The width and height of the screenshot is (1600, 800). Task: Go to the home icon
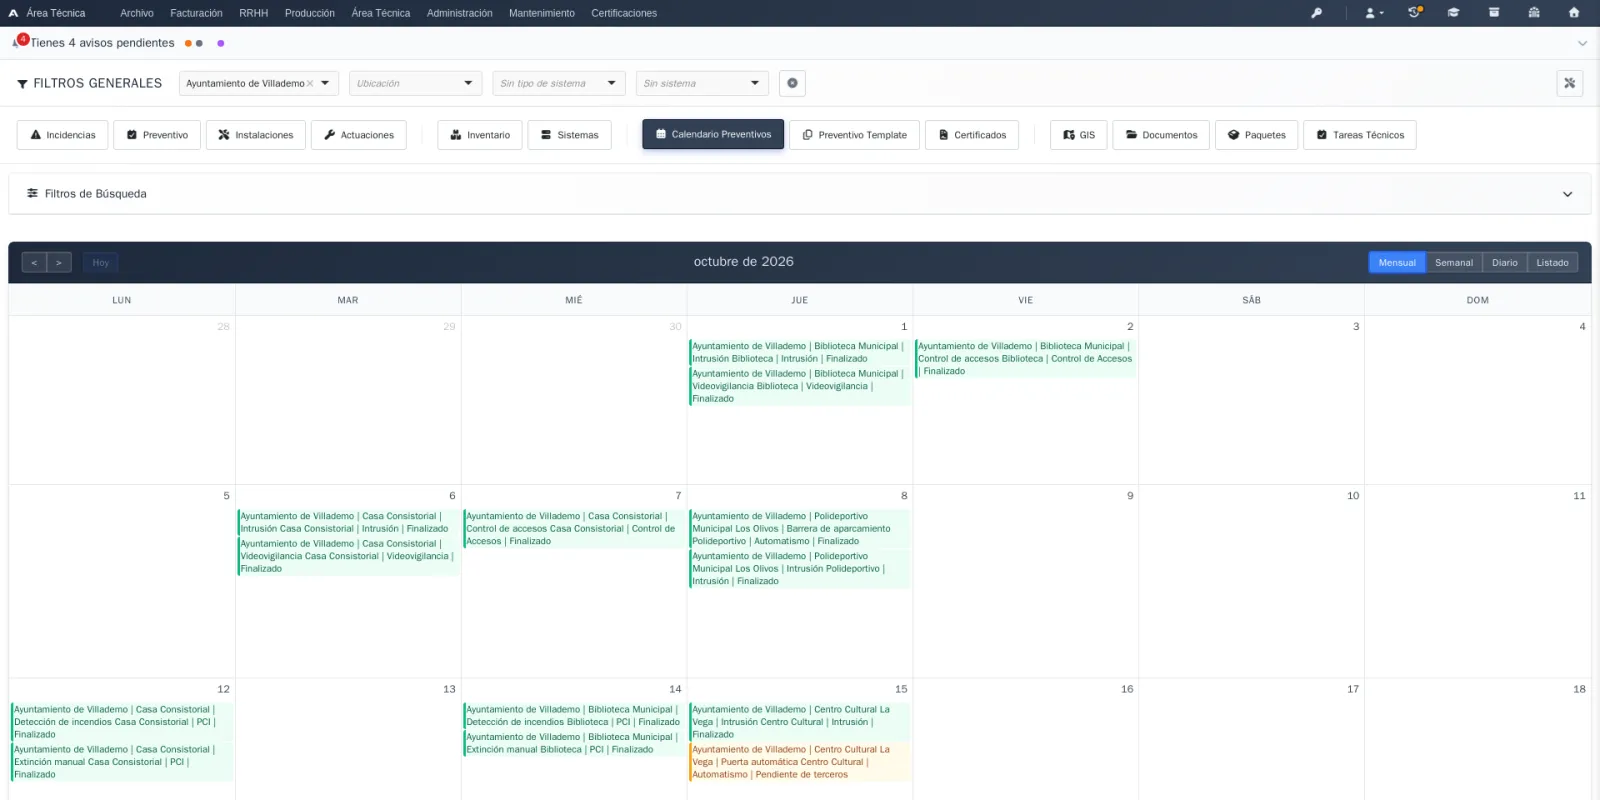click(1573, 13)
